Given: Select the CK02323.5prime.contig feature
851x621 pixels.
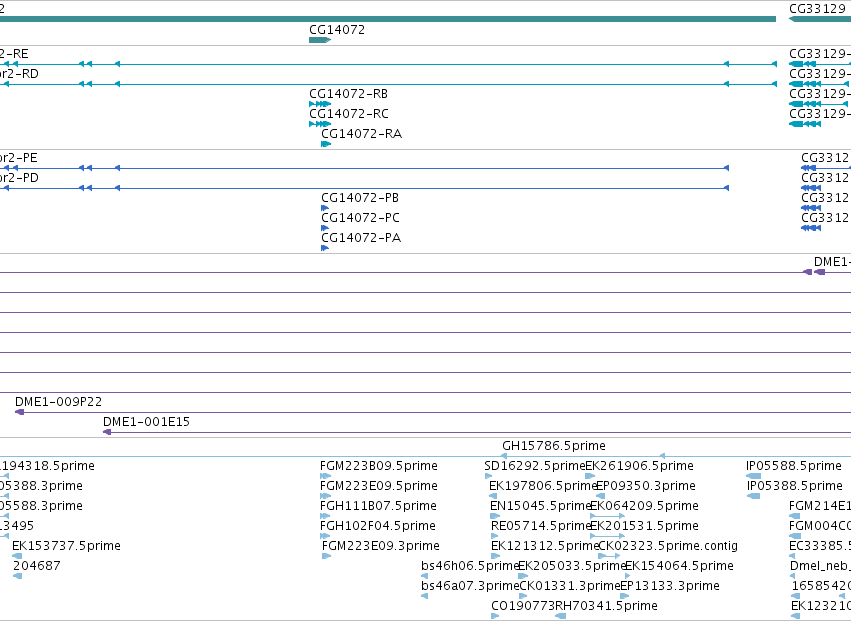Looking at the screenshot, I should [x=668, y=546].
